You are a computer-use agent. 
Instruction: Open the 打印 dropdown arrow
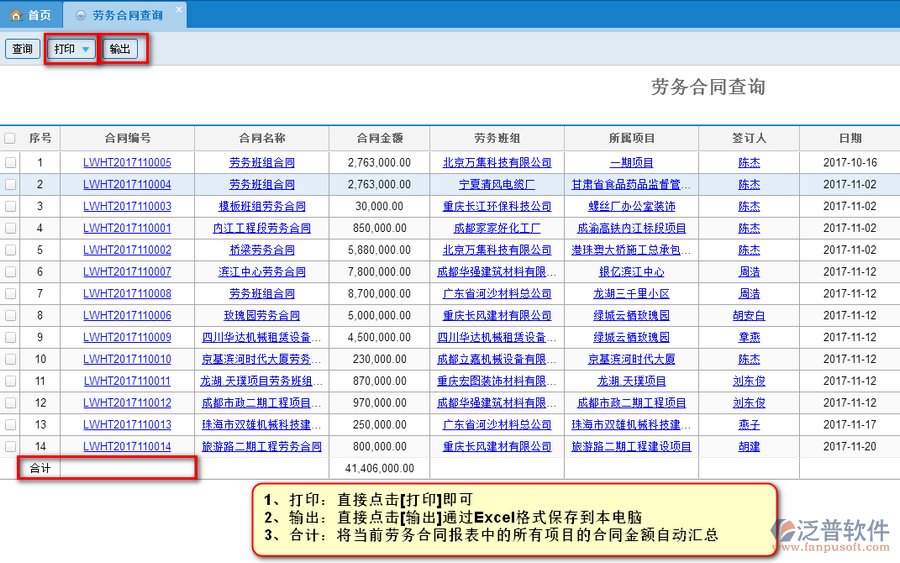pyautogui.click(x=86, y=49)
